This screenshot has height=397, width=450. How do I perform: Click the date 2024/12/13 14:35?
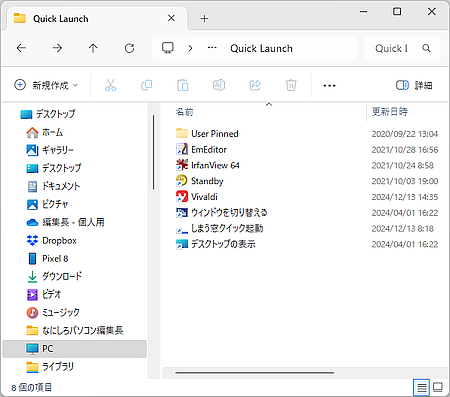pyautogui.click(x=405, y=197)
